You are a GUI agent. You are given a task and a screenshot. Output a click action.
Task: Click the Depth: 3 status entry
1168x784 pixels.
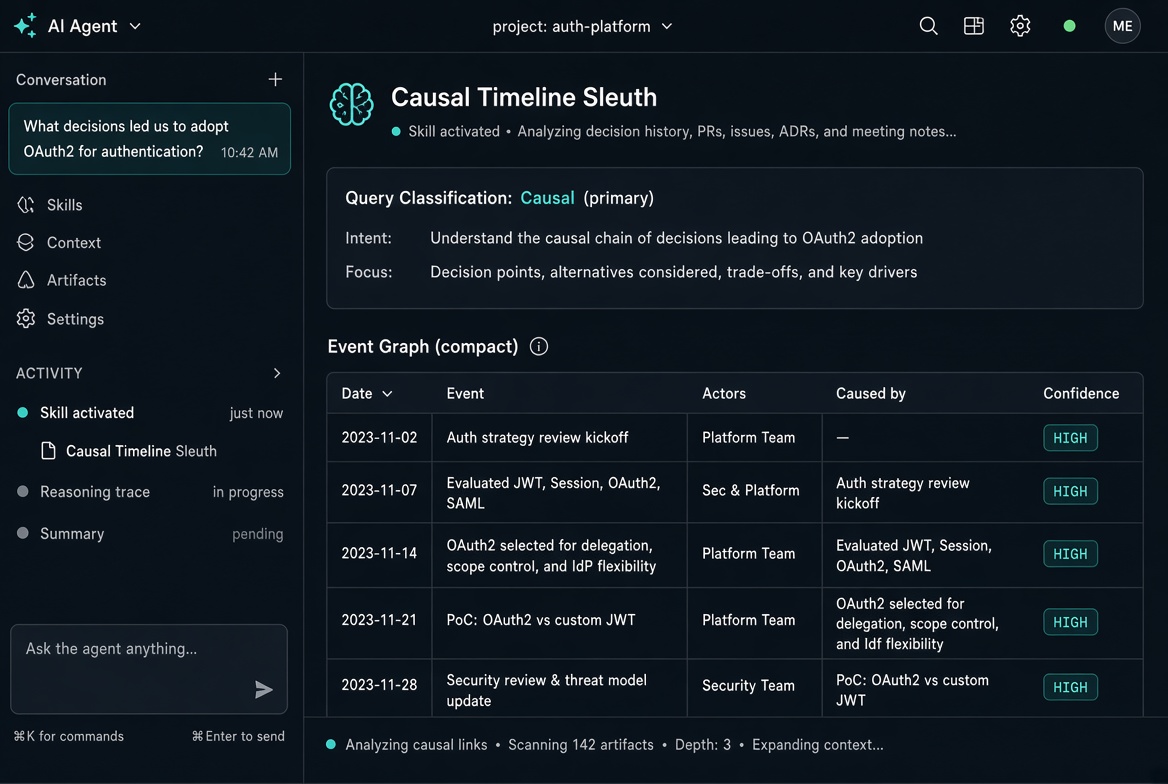point(702,745)
